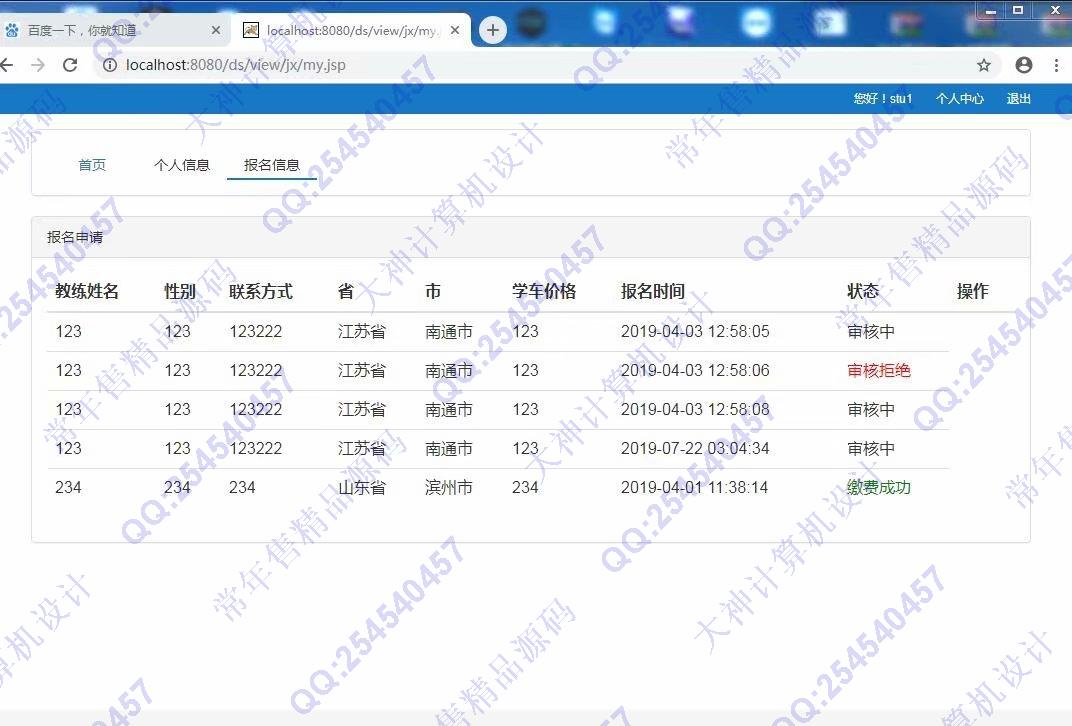Go back with the browser back arrow
This screenshot has height=726, width=1072.
pos(6,65)
